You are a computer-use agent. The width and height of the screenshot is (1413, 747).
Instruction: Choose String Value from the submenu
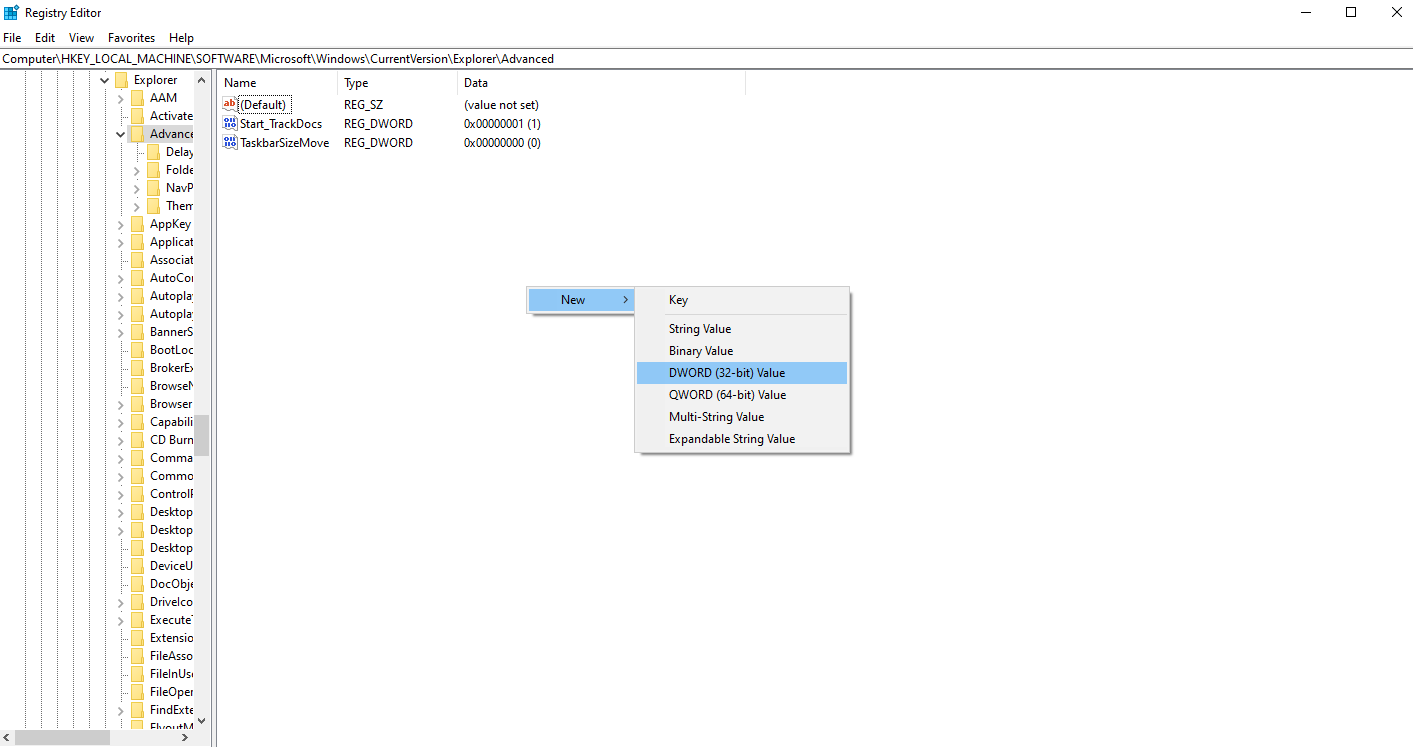click(x=742, y=329)
